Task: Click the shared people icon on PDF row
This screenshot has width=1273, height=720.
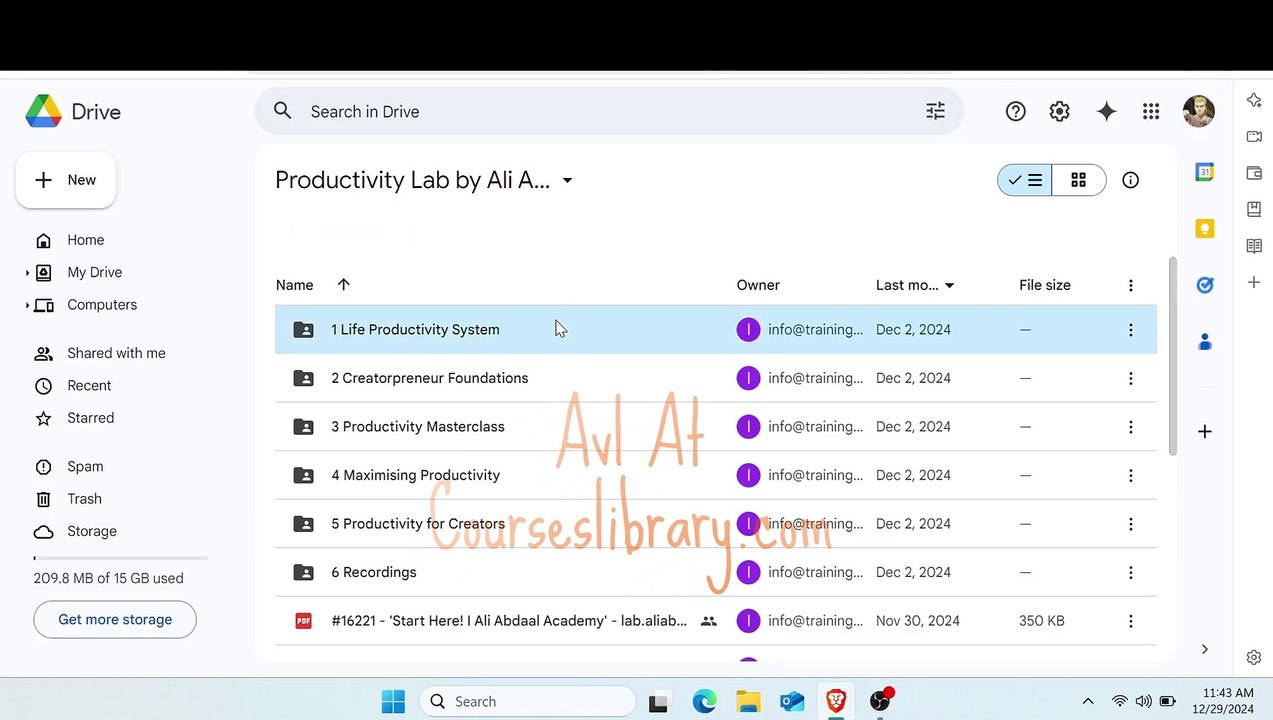Action: pos(708,621)
